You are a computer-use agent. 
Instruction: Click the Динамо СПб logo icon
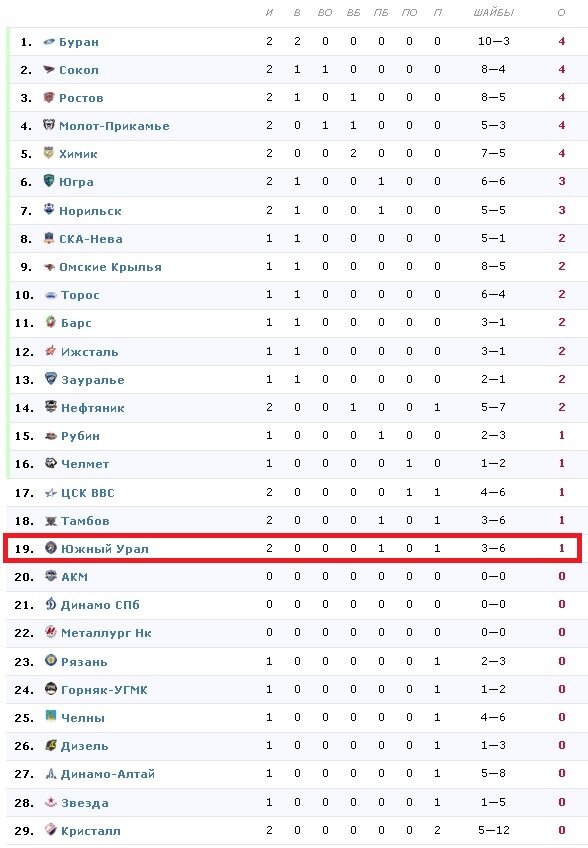tap(51, 604)
